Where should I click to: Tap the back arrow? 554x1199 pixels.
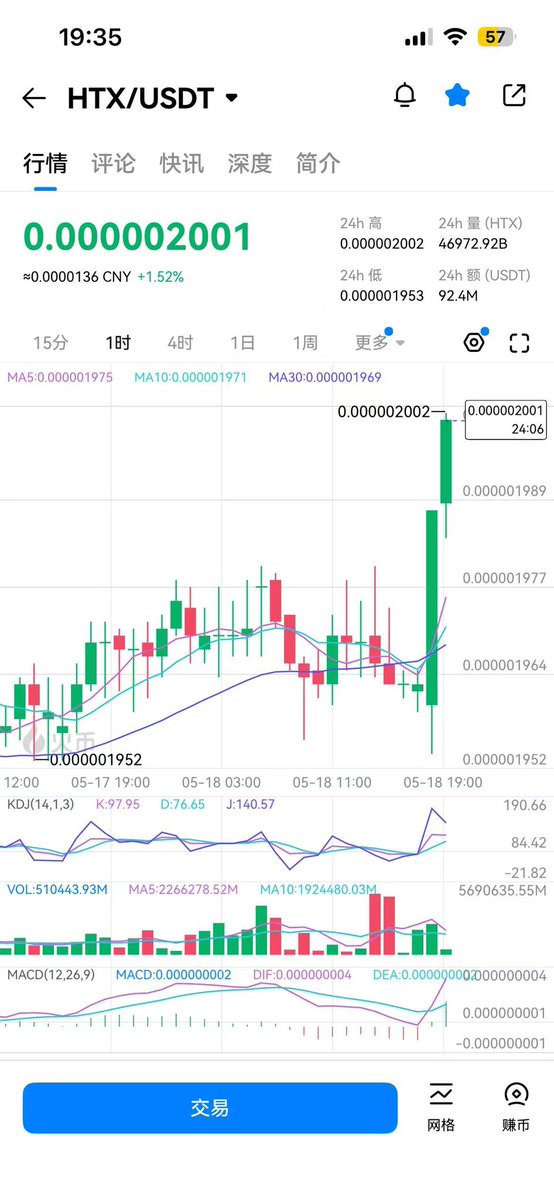click(34, 98)
